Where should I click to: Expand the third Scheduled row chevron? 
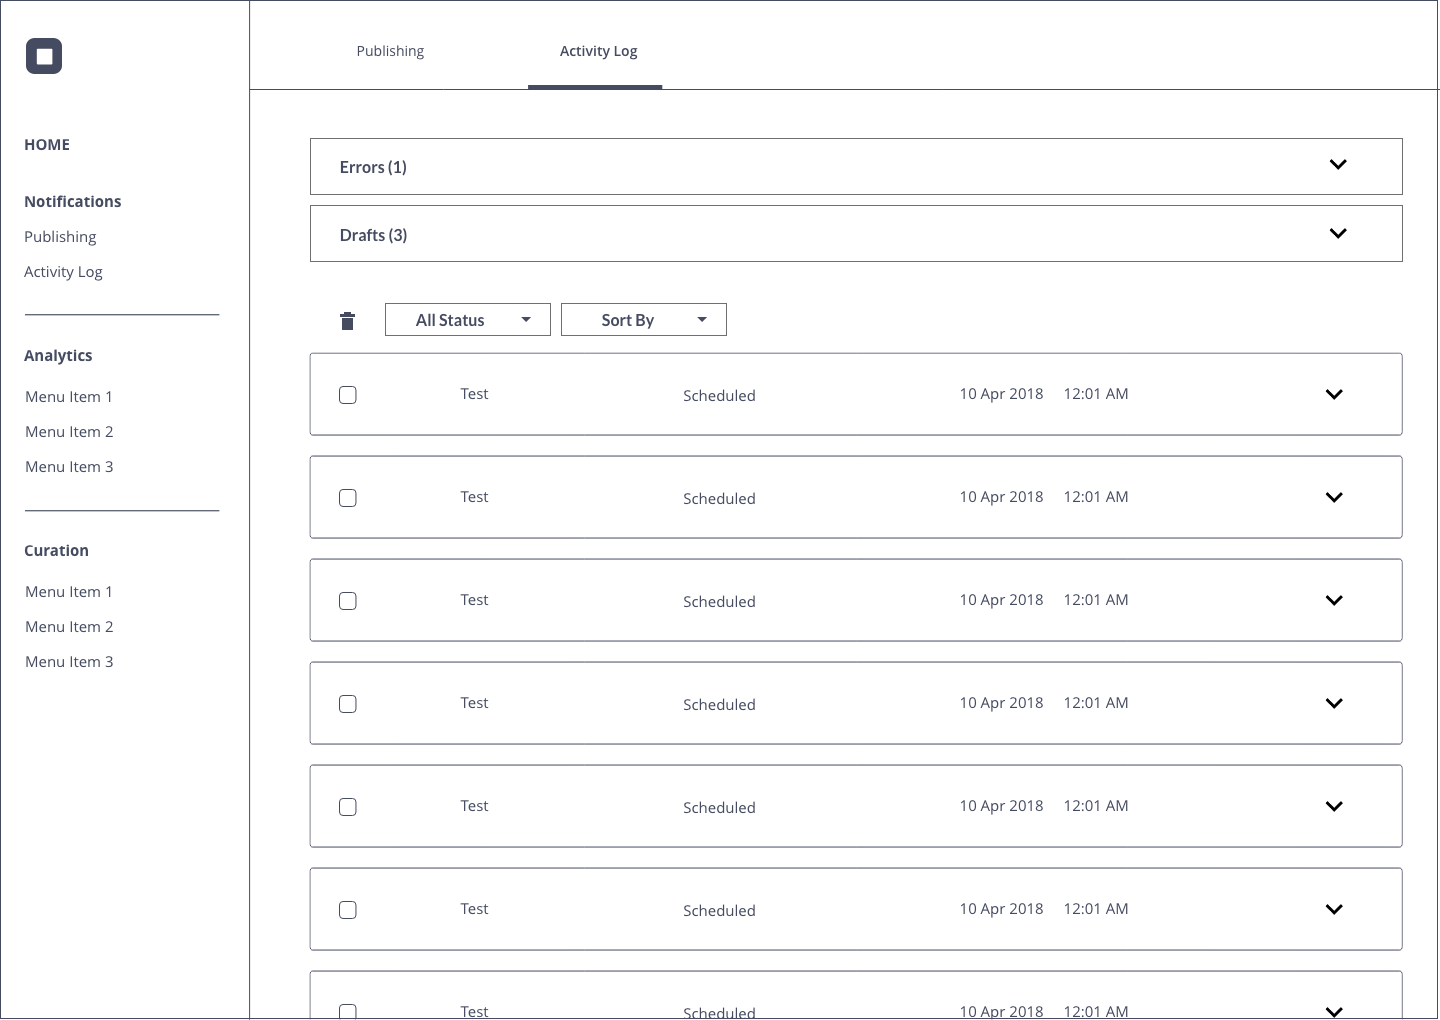click(1334, 600)
